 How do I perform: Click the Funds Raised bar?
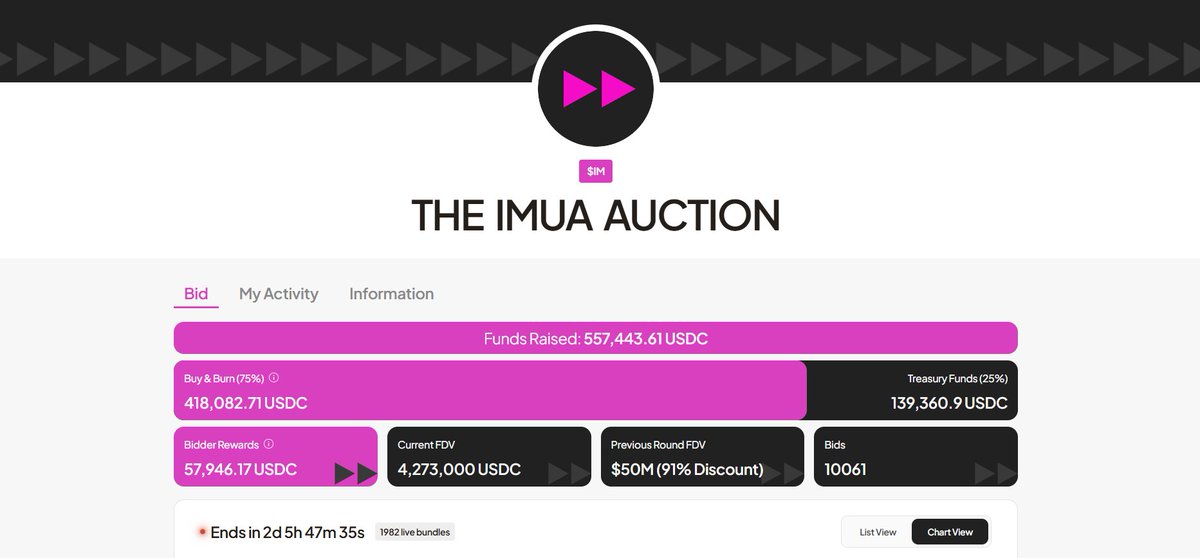[596, 338]
